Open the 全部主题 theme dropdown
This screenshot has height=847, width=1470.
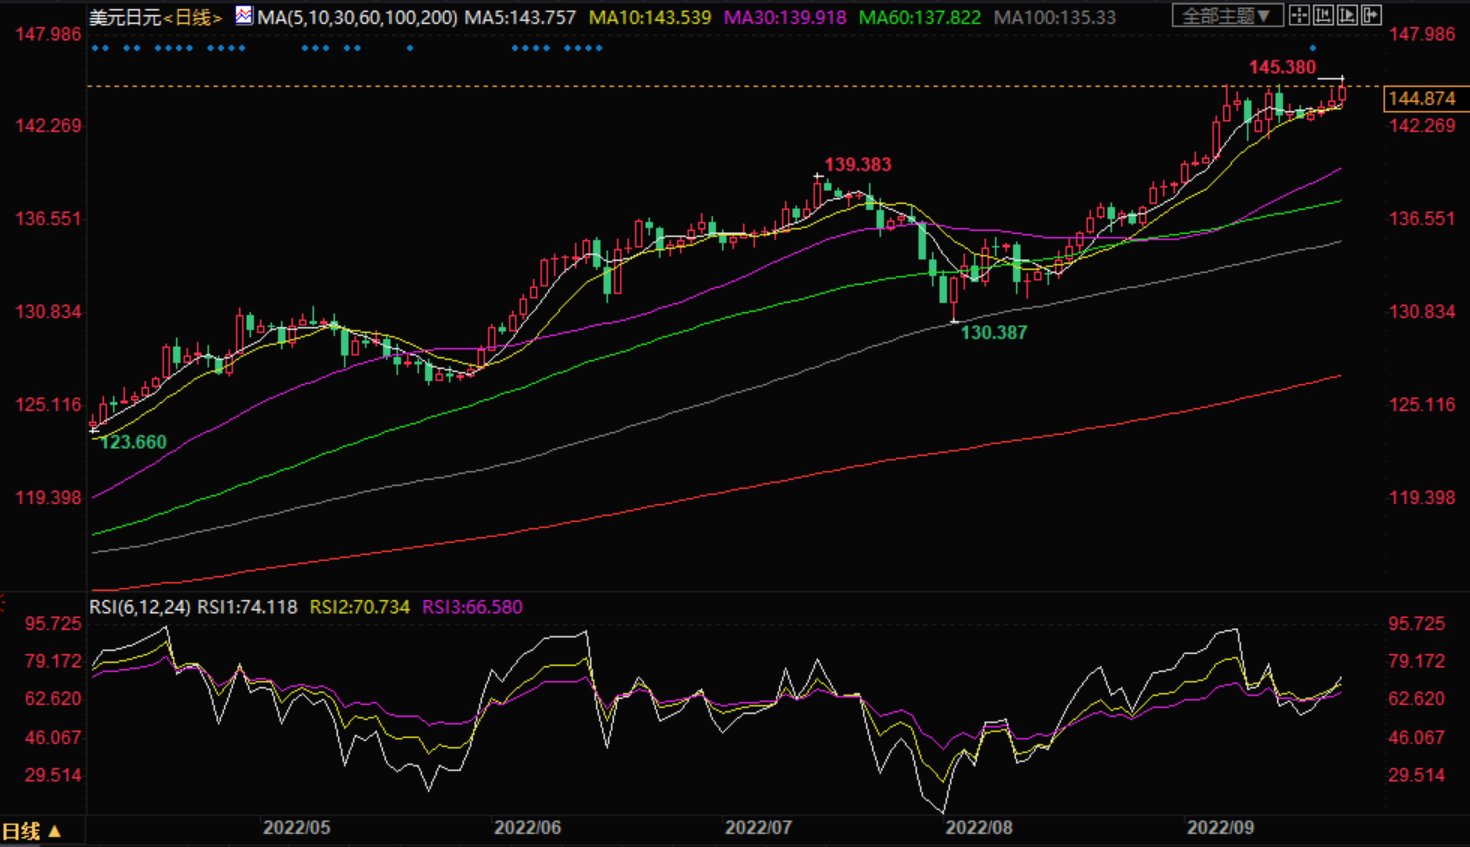pyautogui.click(x=1227, y=15)
